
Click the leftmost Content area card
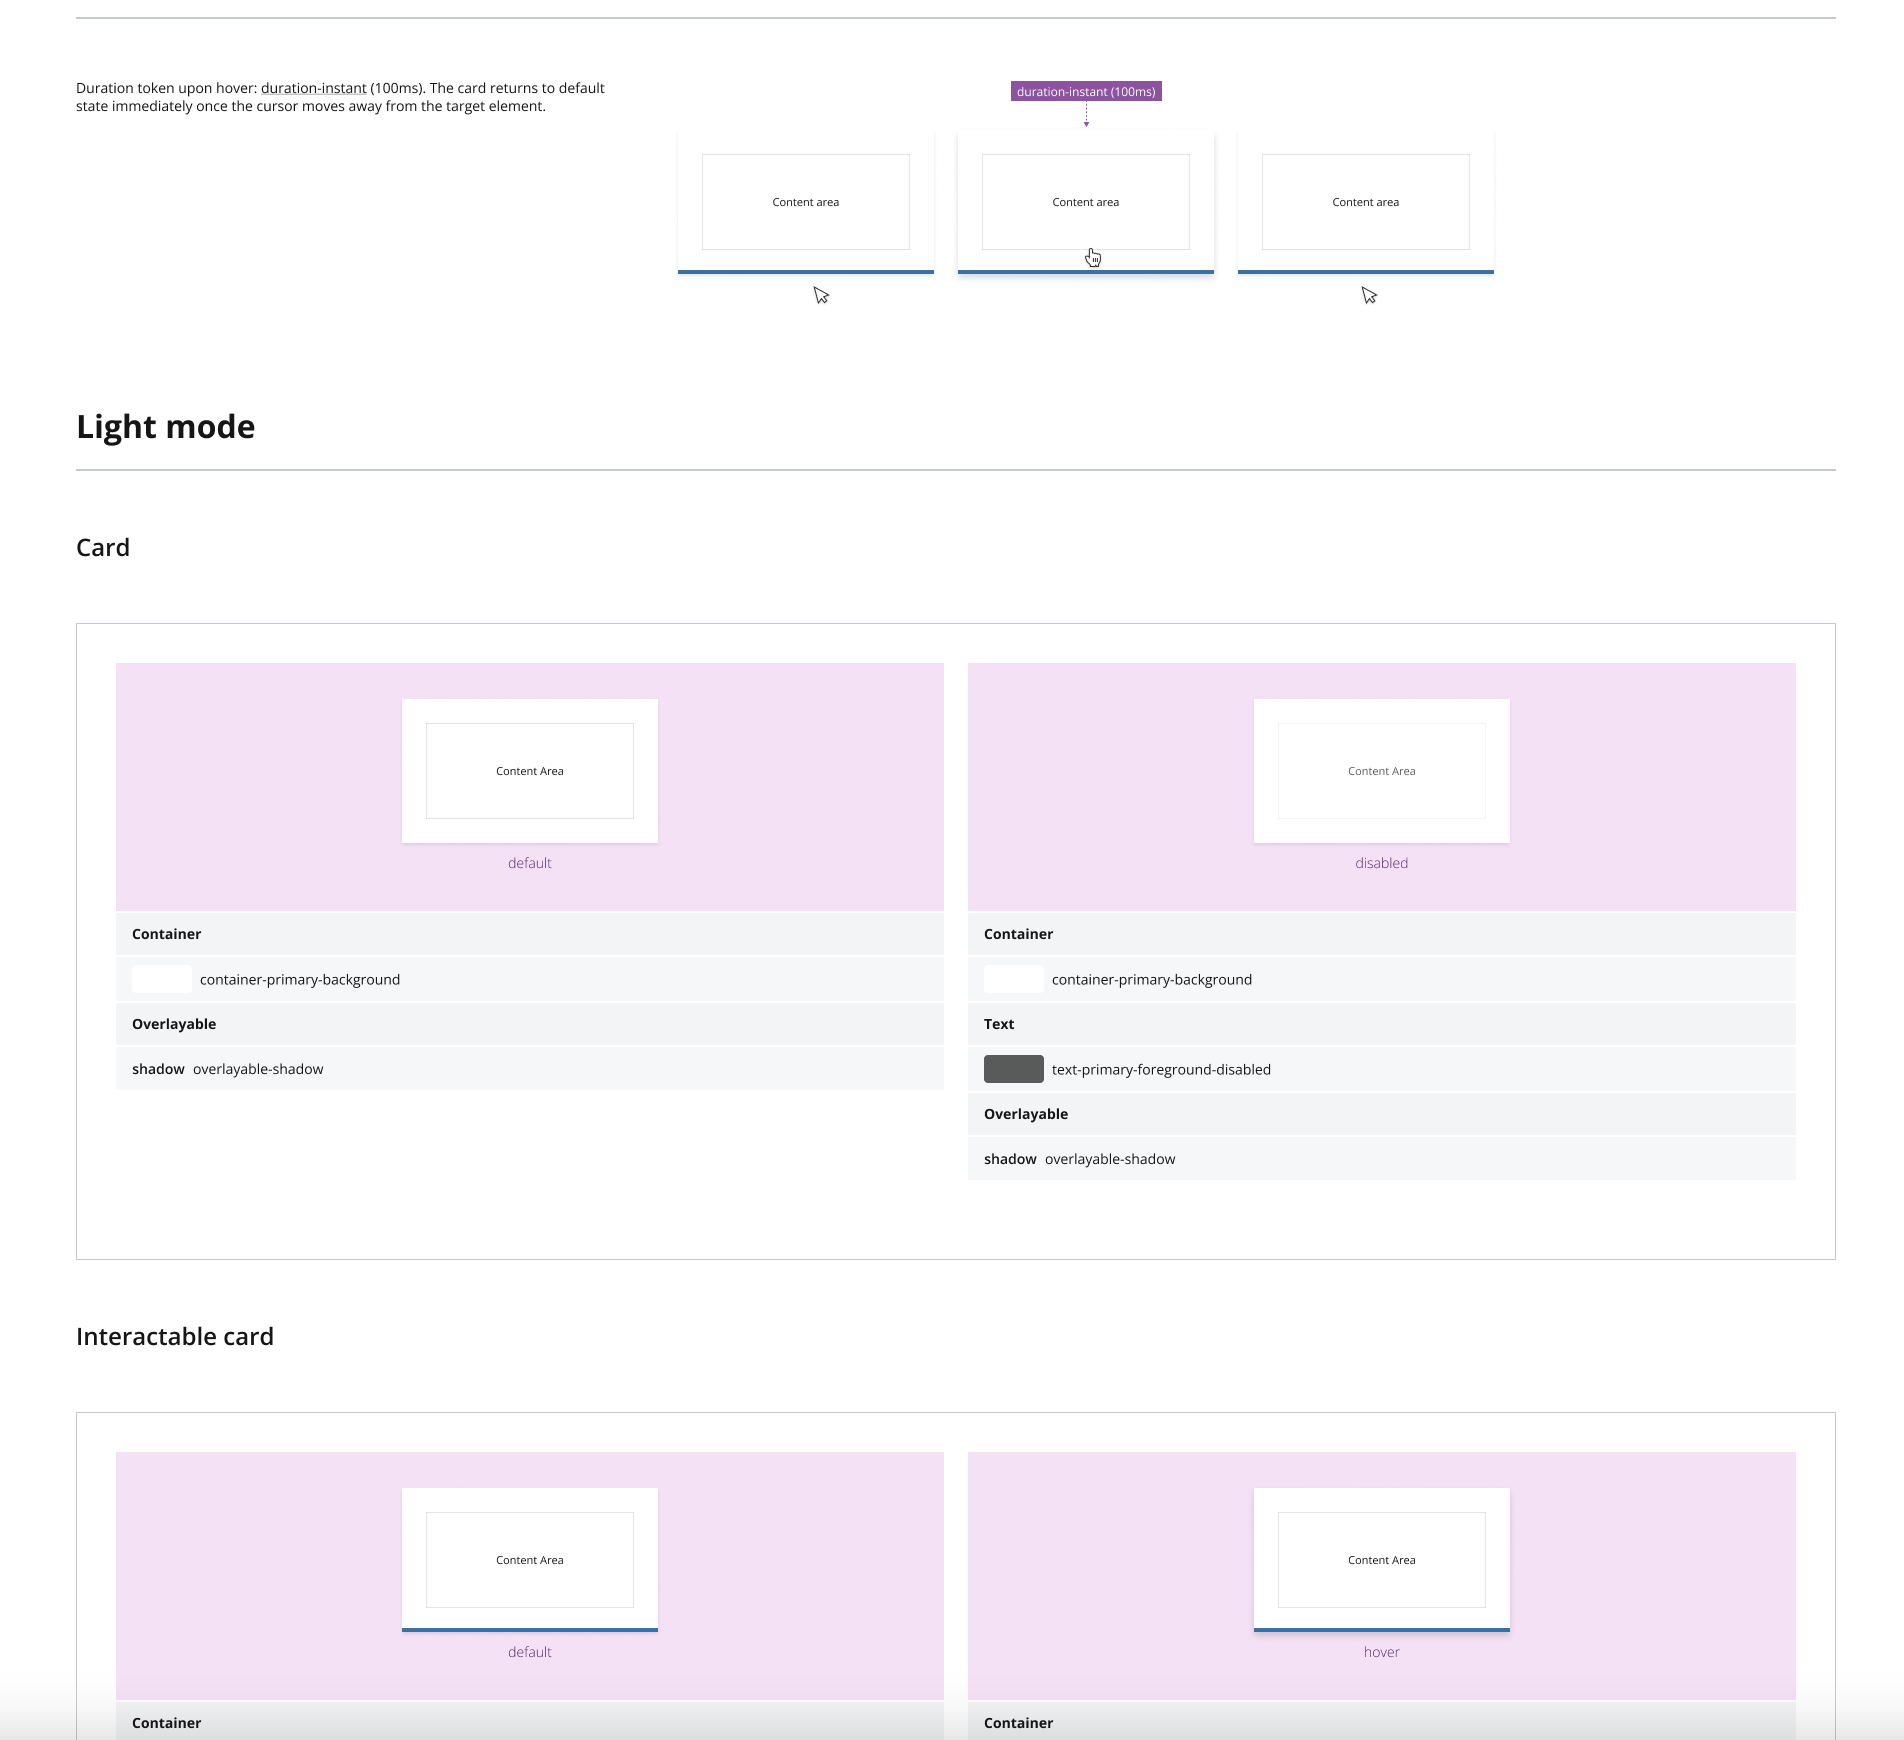[x=805, y=202]
